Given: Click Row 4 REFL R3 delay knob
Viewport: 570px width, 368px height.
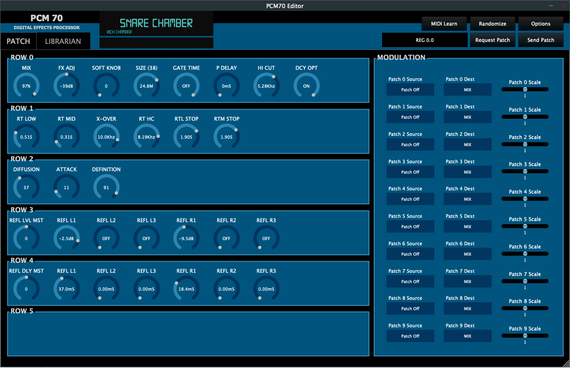Looking at the screenshot, I should 266,289.
